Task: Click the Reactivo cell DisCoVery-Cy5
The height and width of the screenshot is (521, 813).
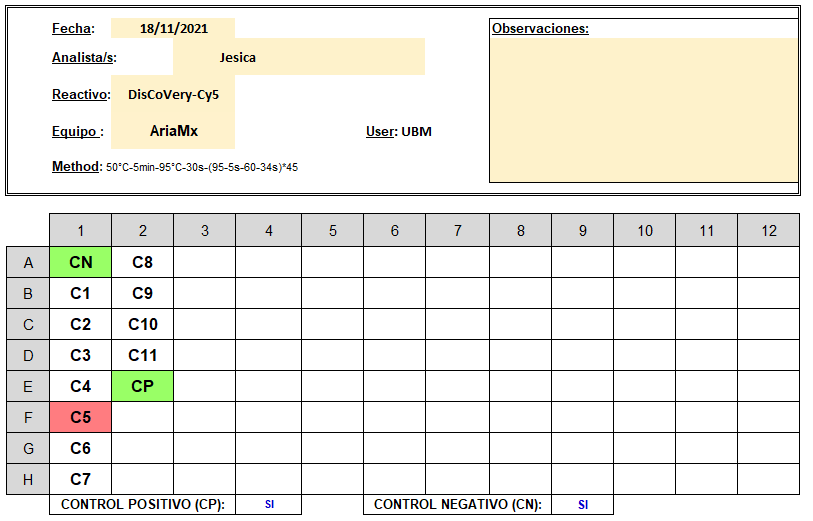Action: pos(173,94)
